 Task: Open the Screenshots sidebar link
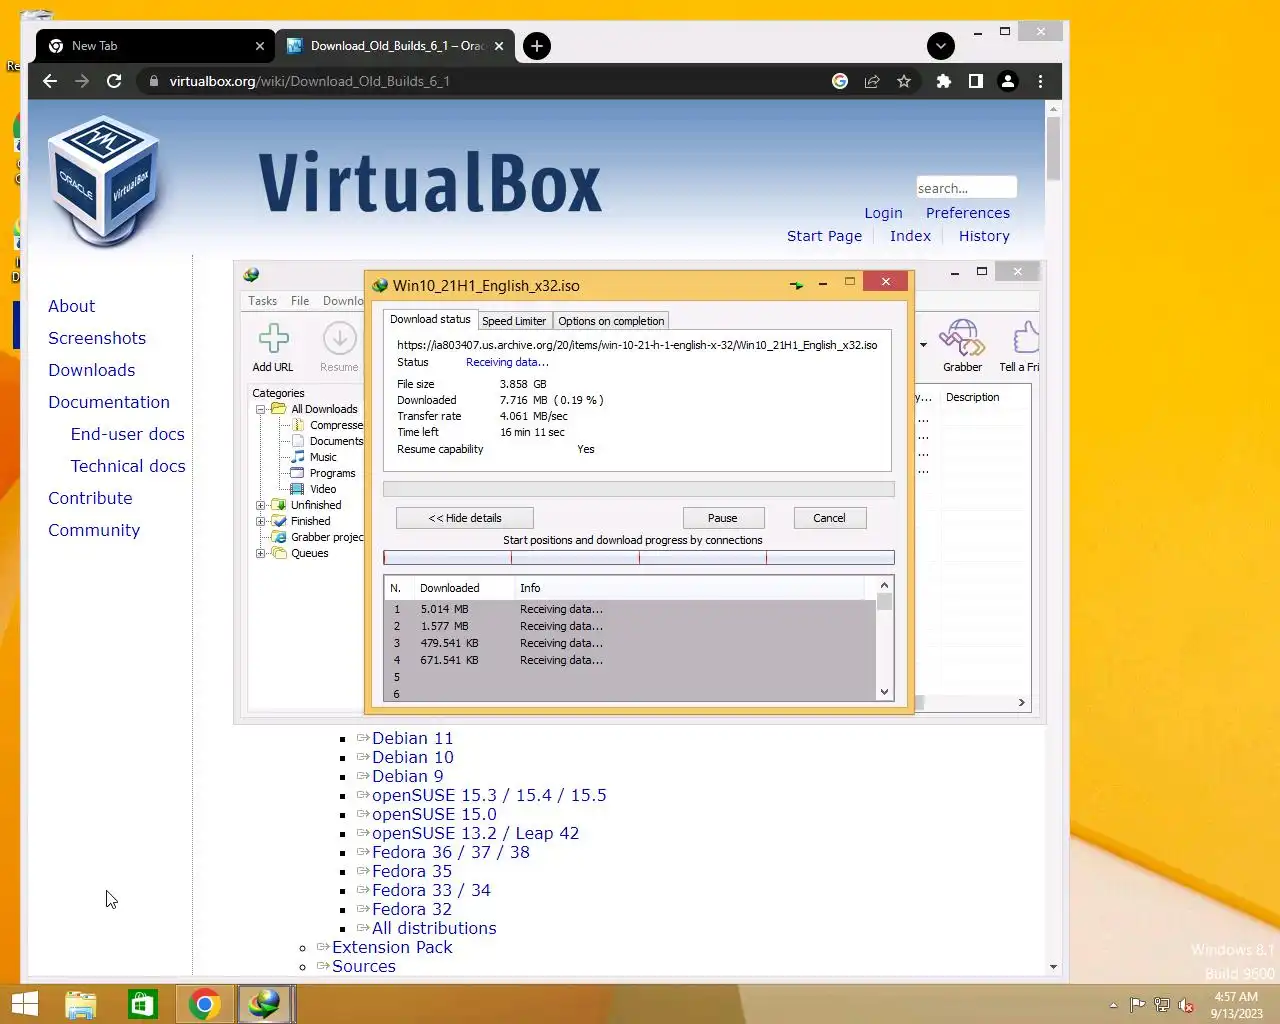[97, 338]
